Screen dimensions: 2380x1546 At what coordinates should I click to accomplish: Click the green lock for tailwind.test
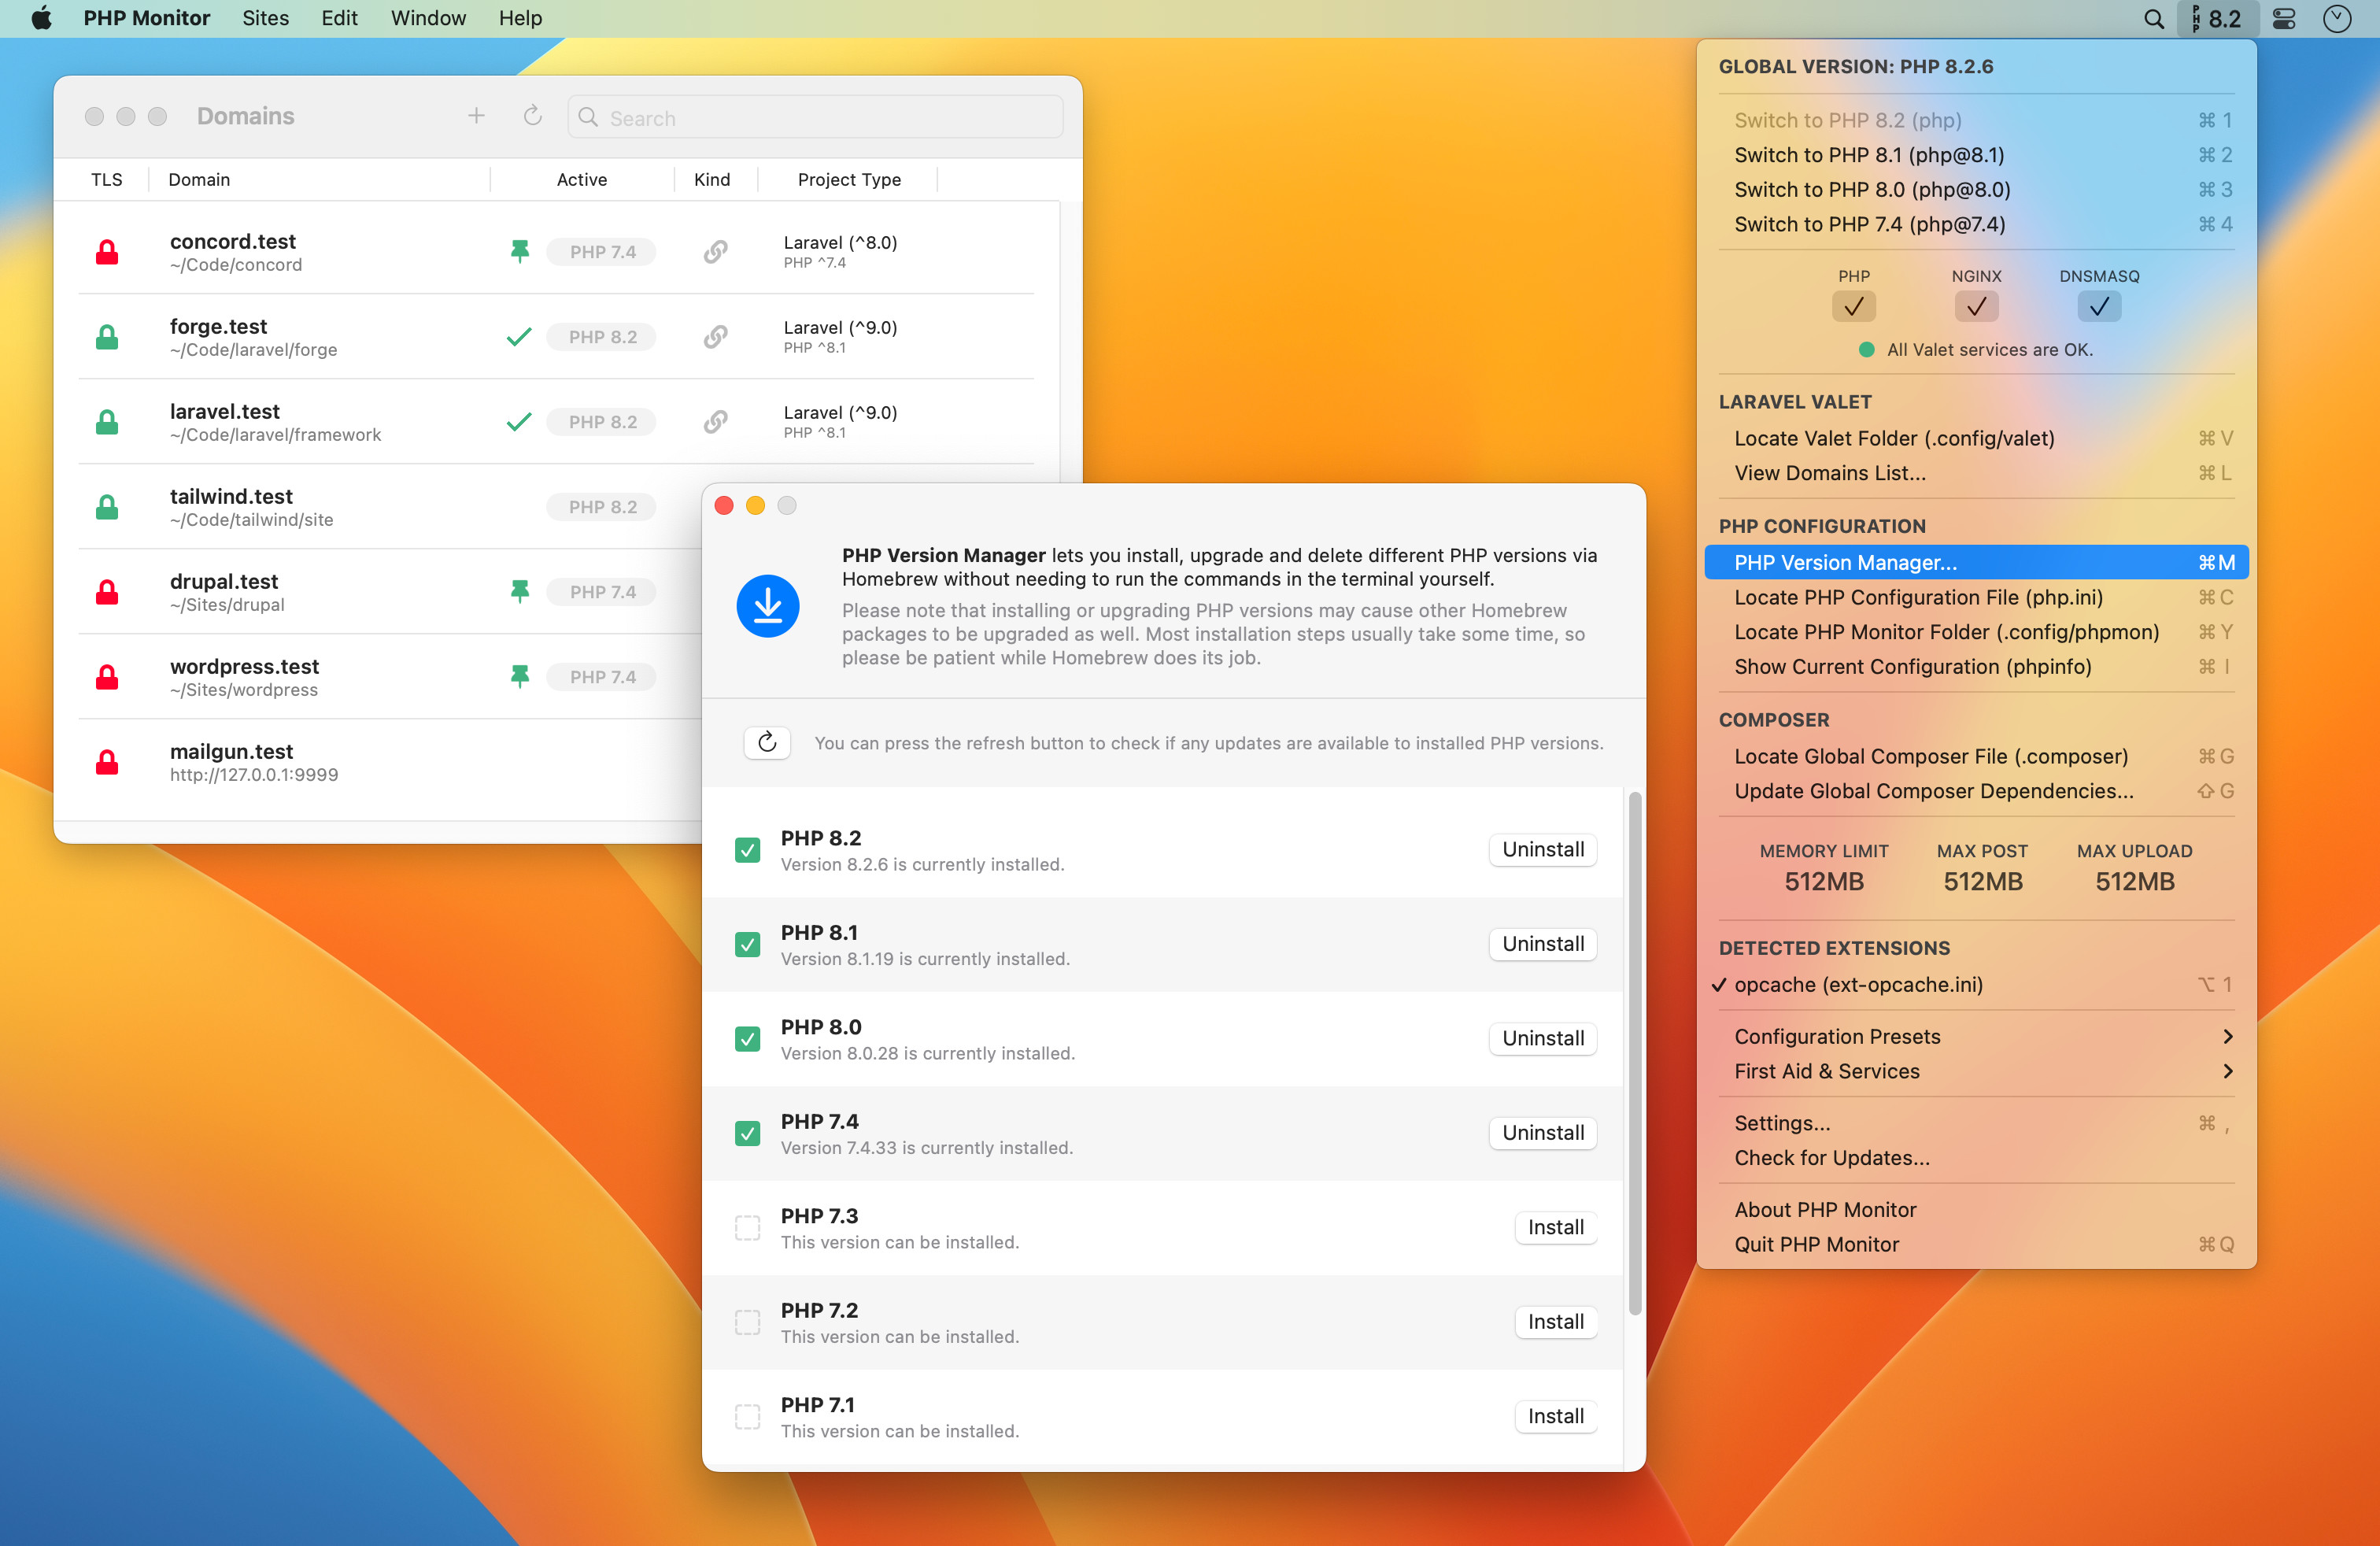107,506
